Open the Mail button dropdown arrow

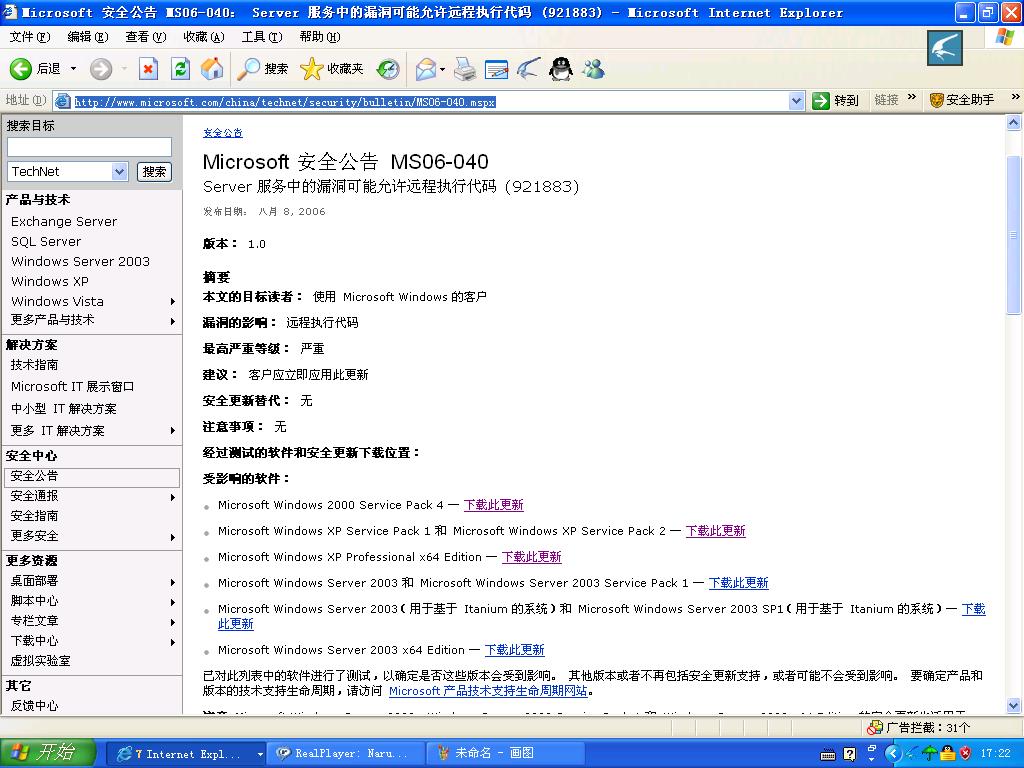pyautogui.click(x=443, y=69)
